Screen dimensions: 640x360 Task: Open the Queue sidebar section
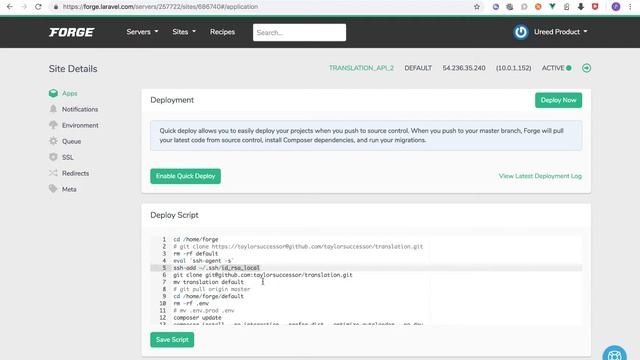71,141
